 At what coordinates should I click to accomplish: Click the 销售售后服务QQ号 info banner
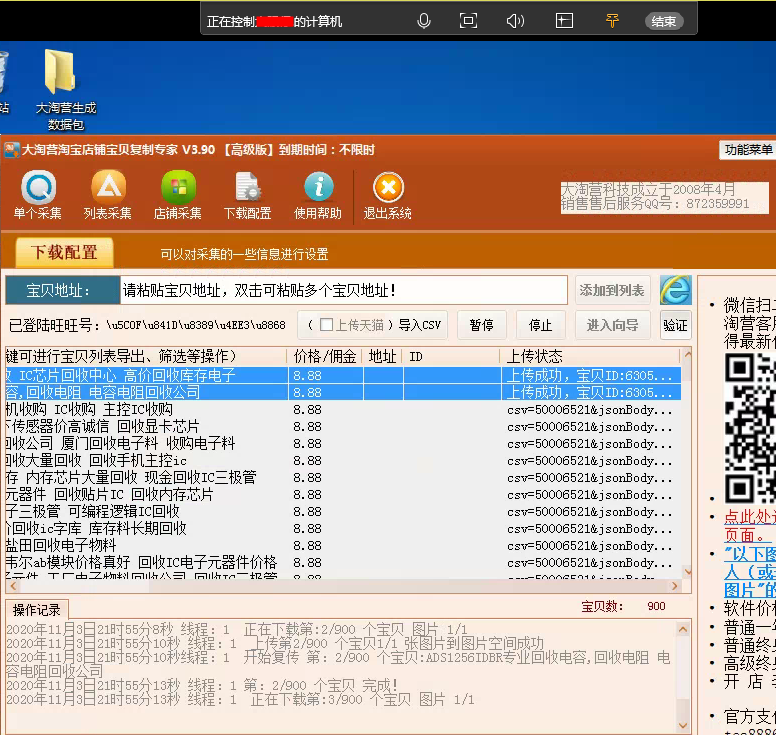click(664, 197)
